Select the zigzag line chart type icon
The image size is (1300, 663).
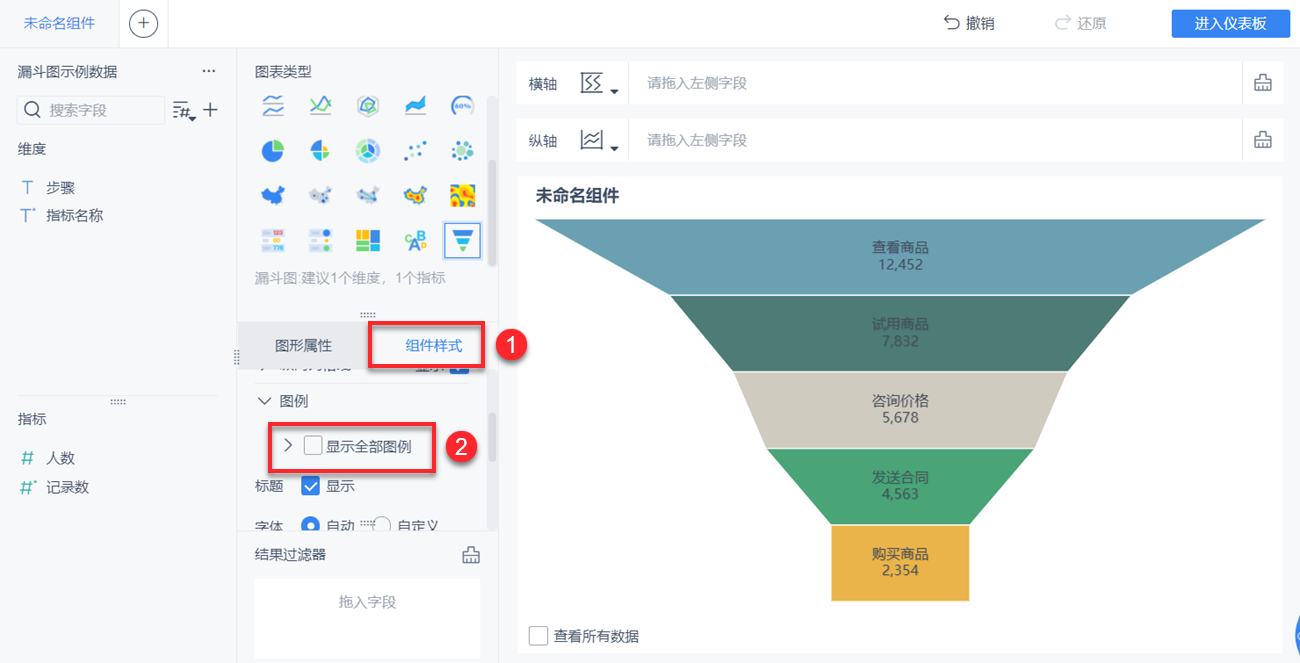pyautogui.click(x=320, y=105)
